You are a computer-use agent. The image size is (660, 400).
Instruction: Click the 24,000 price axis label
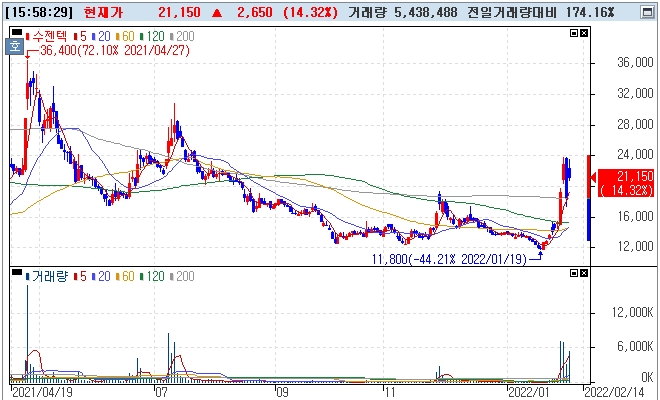tap(635, 155)
